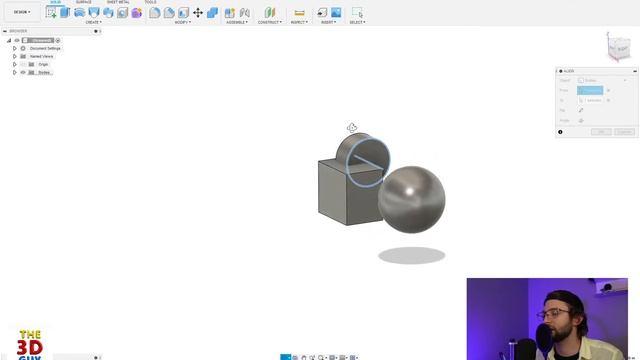Viewport: 640px width, 360px height.
Task: Click the Select tool icon
Action: click(357, 13)
